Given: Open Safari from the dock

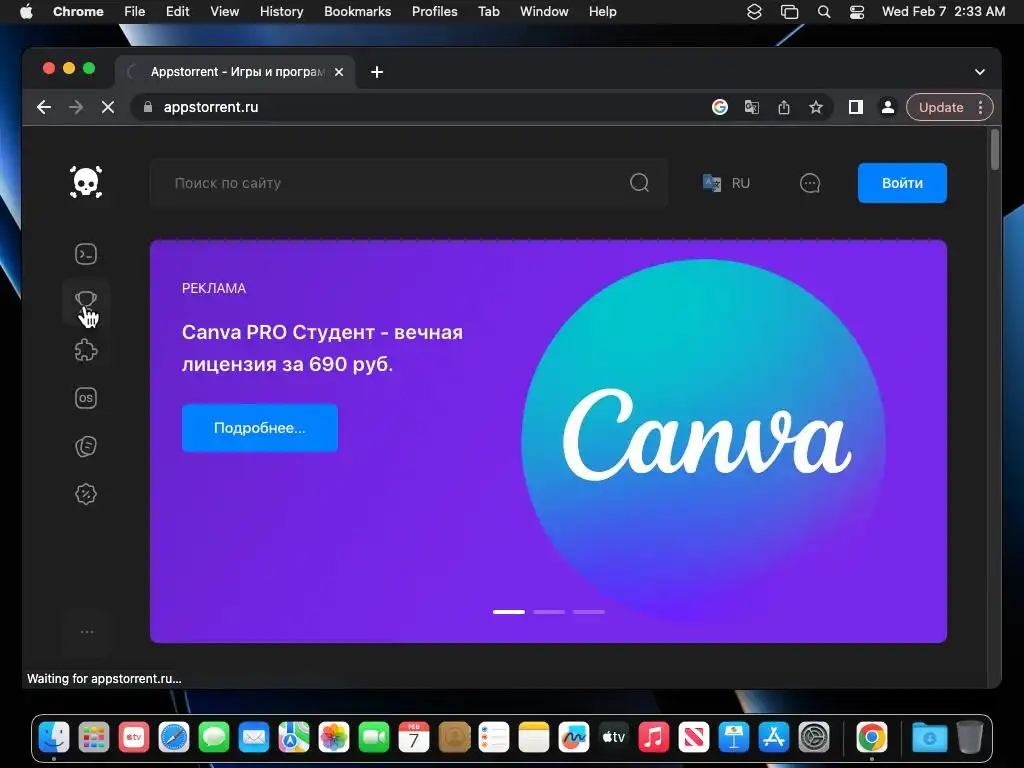Looking at the screenshot, I should pyautogui.click(x=174, y=738).
